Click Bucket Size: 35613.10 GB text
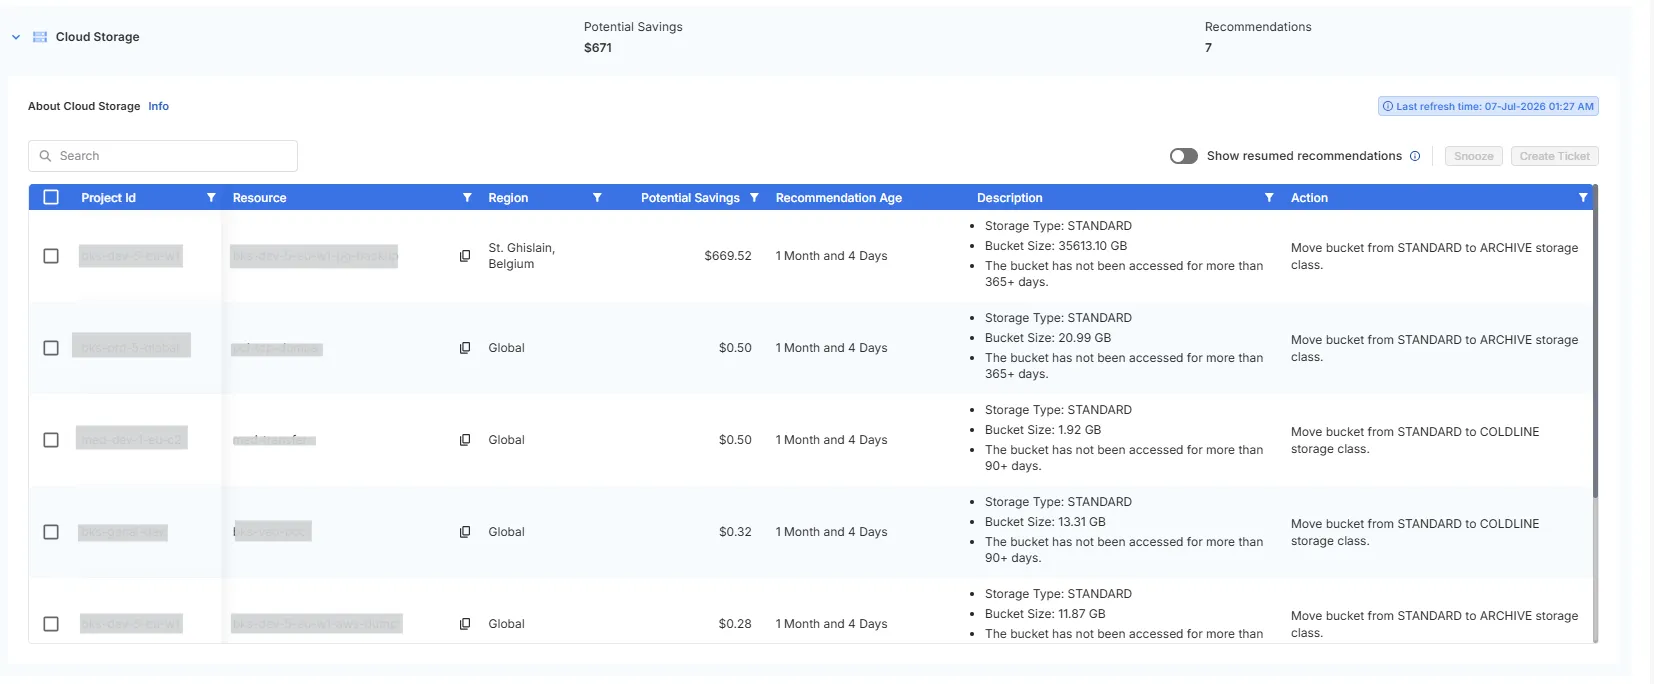Image resolution: width=1654 pixels, height=684 pixels. tap(1056, 246)
